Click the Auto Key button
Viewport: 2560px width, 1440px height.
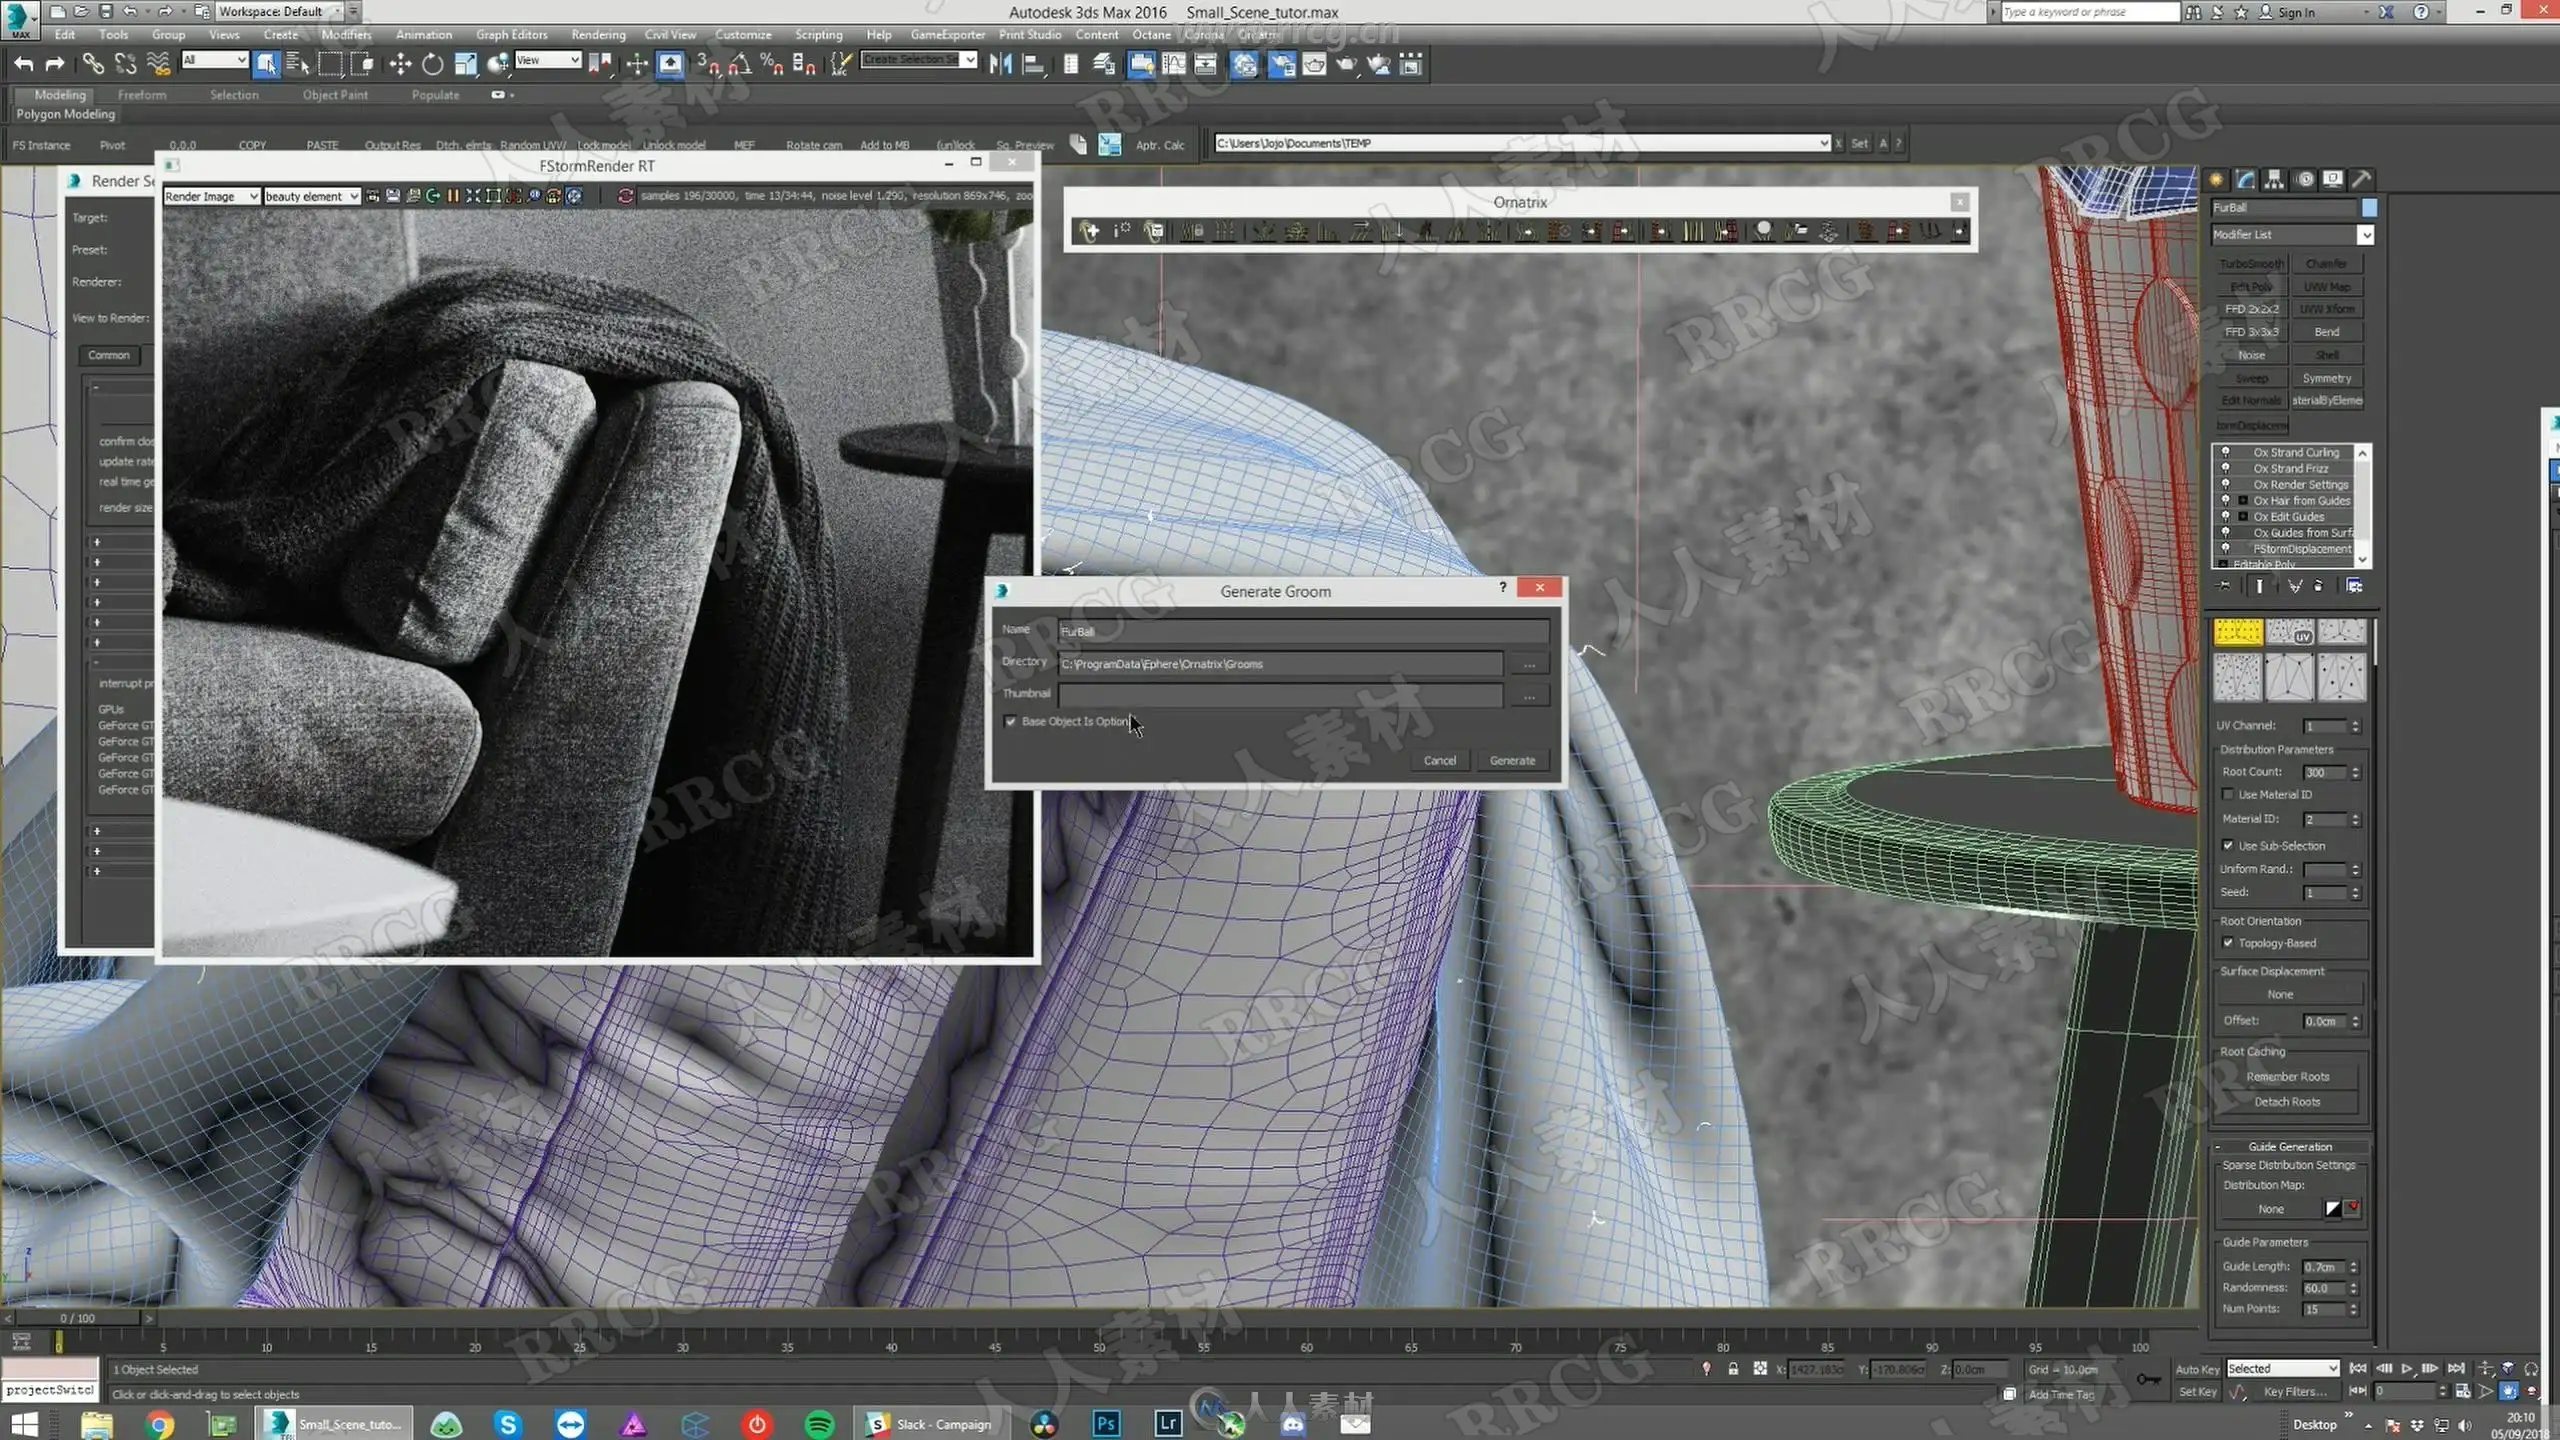click(x=2197, y=1369)
